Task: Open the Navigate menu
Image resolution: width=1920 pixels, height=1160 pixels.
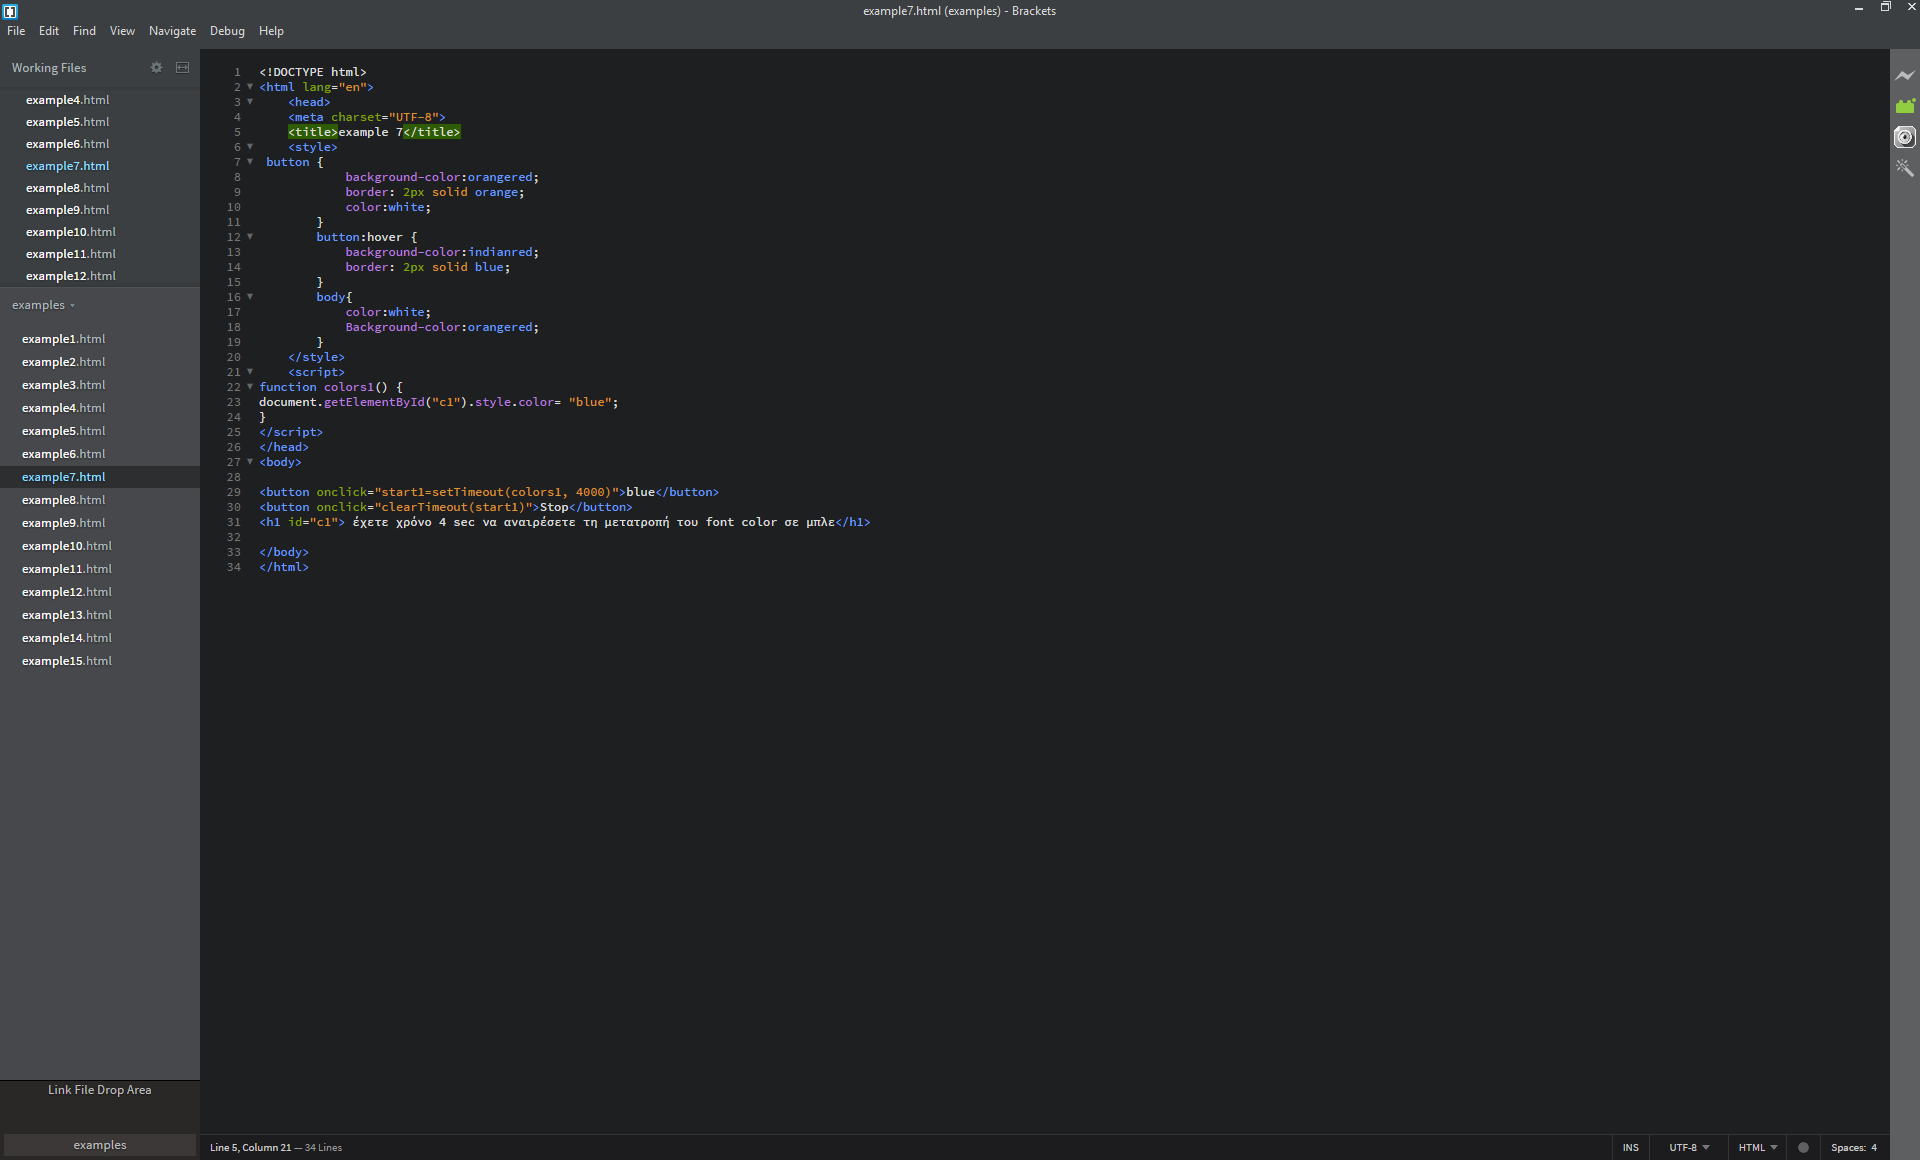Action: 171,30
